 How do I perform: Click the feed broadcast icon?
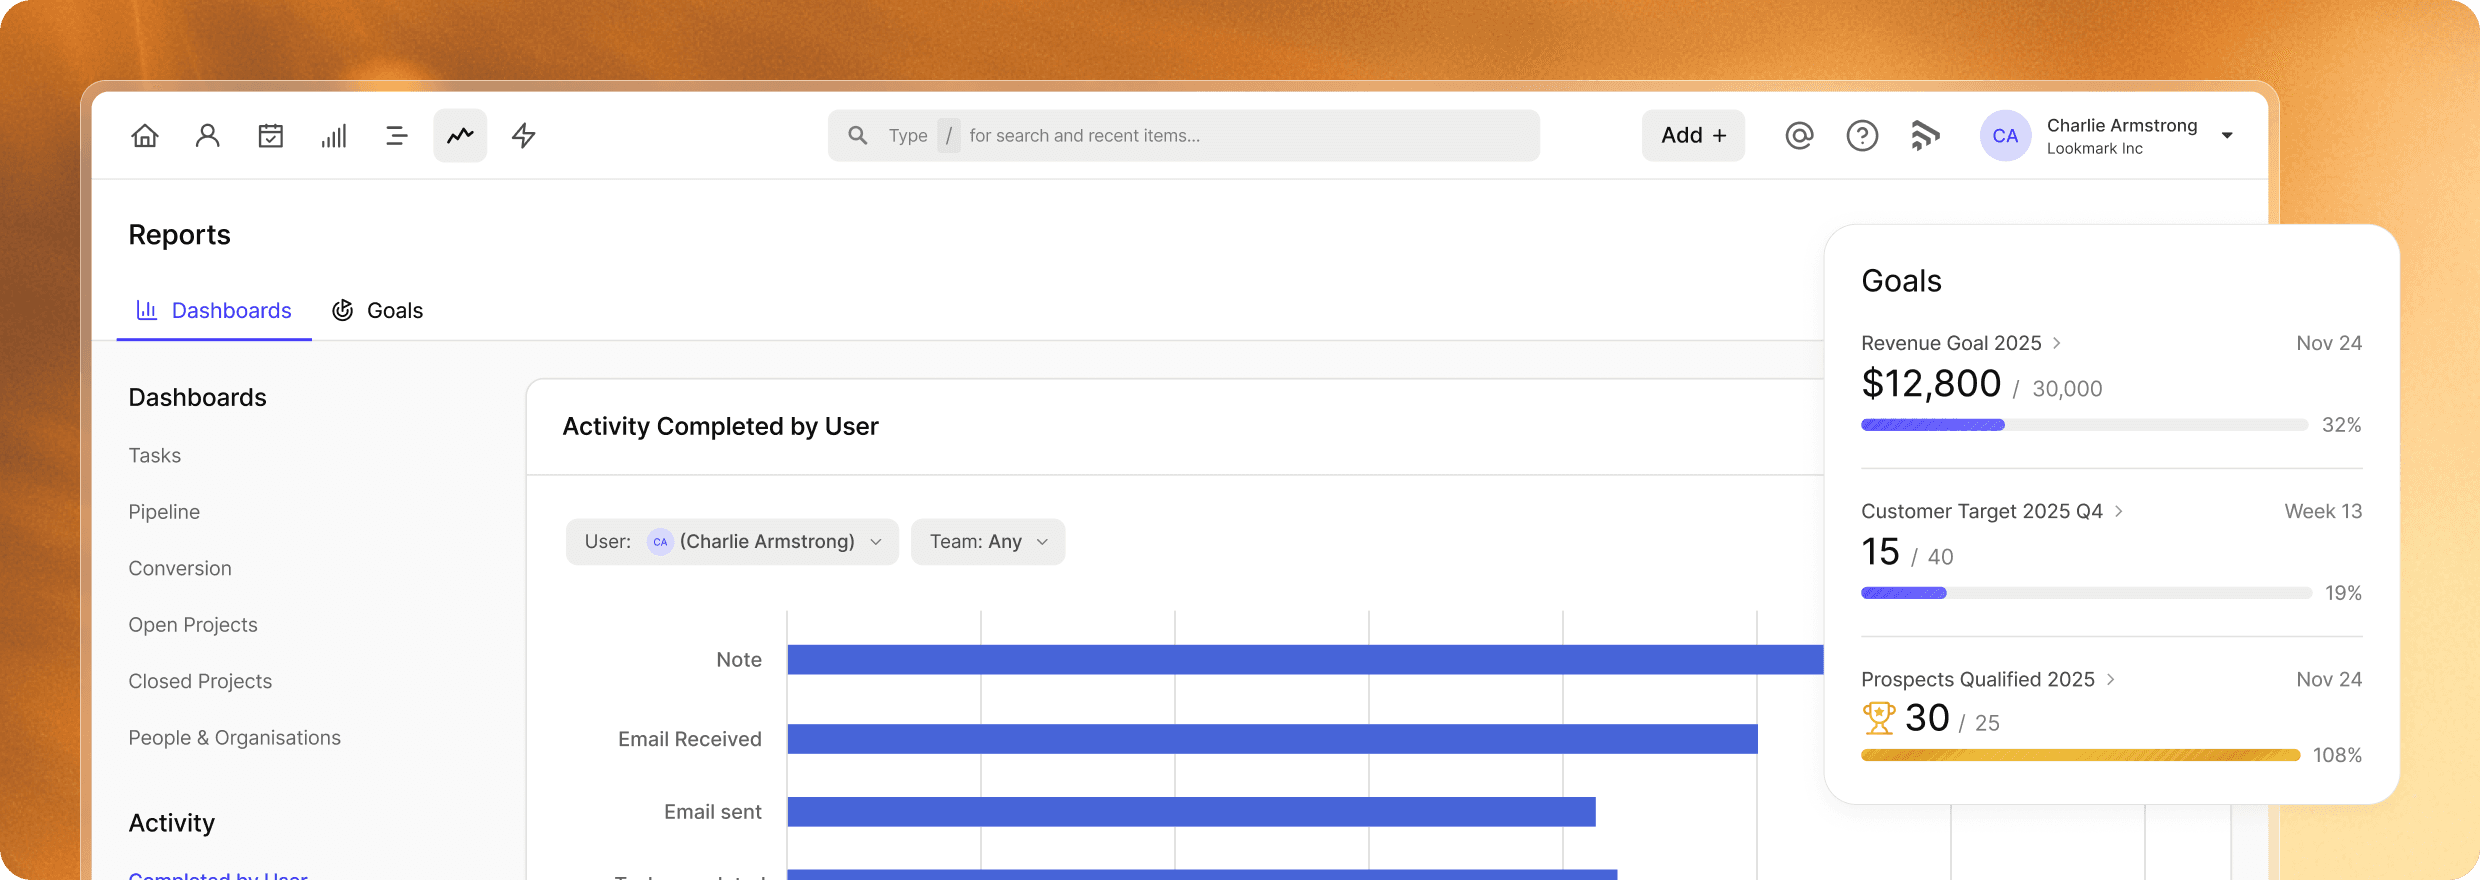click(x=1925, y=135)
